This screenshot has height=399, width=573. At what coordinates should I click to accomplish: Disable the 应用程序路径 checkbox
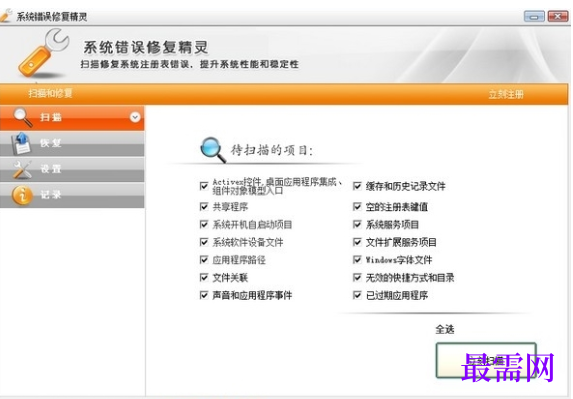tap(204, 260)
